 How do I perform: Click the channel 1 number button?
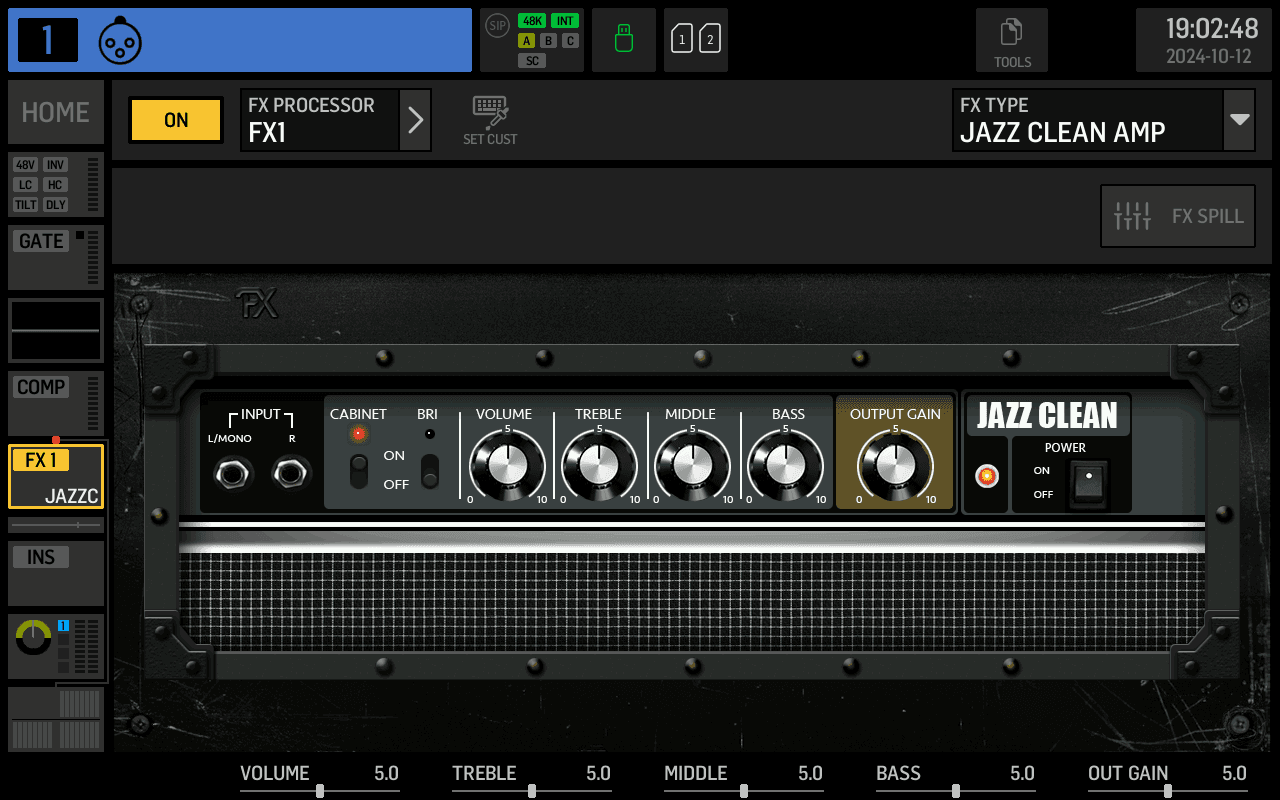(x=48, y=40)
